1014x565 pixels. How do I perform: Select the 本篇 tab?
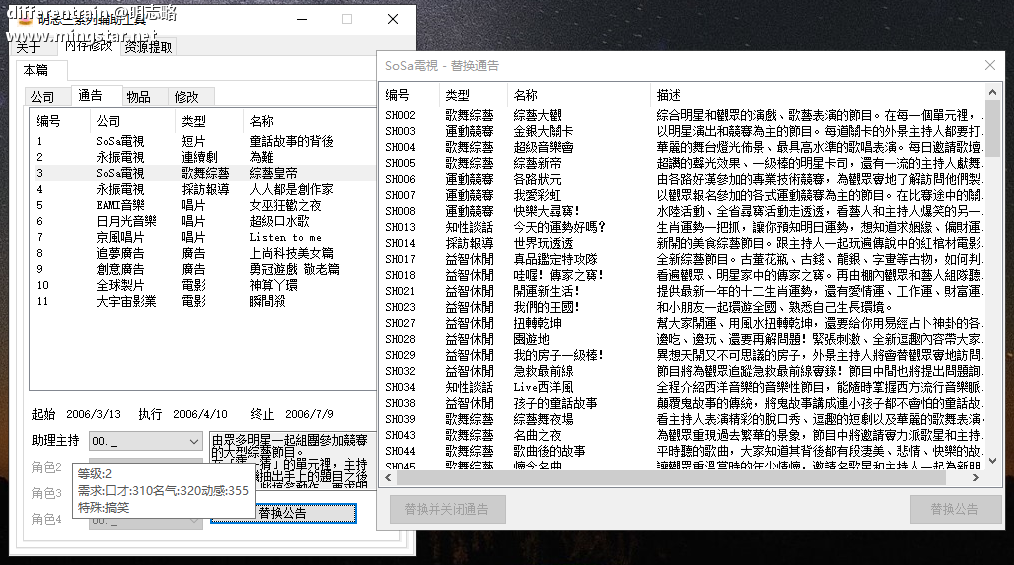click(35, 70)
